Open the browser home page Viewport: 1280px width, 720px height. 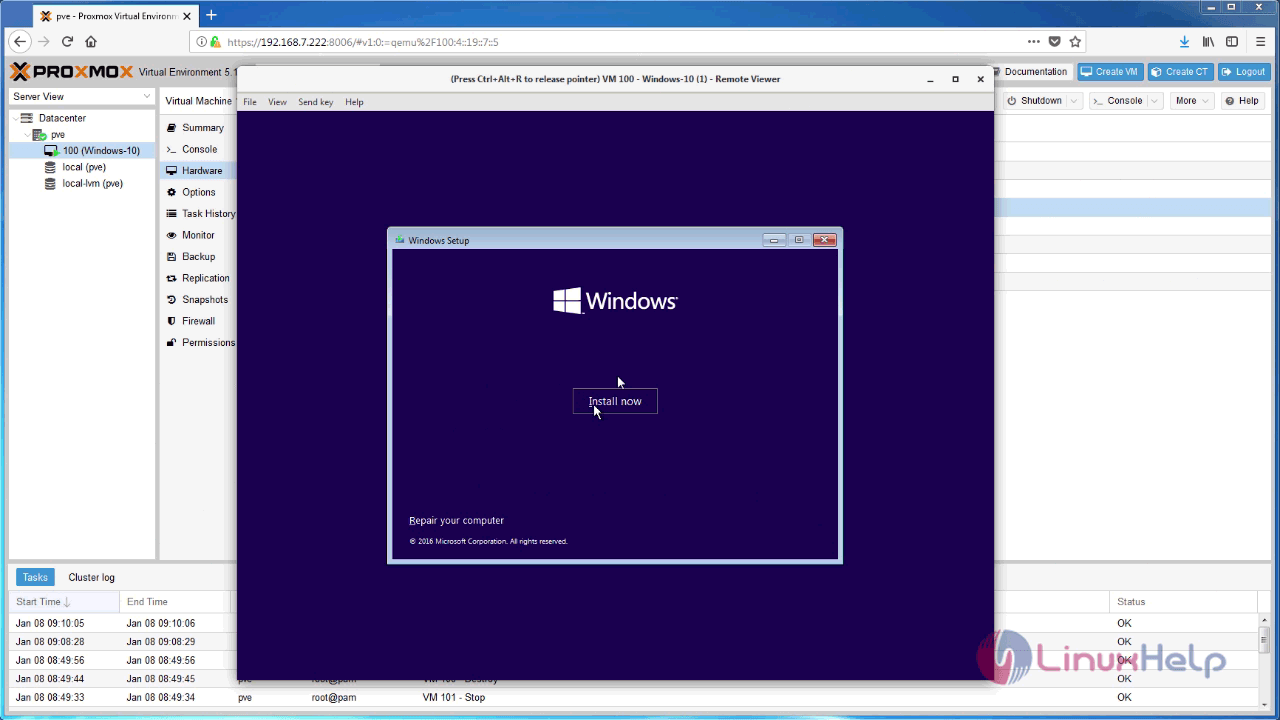coord(91,42)
